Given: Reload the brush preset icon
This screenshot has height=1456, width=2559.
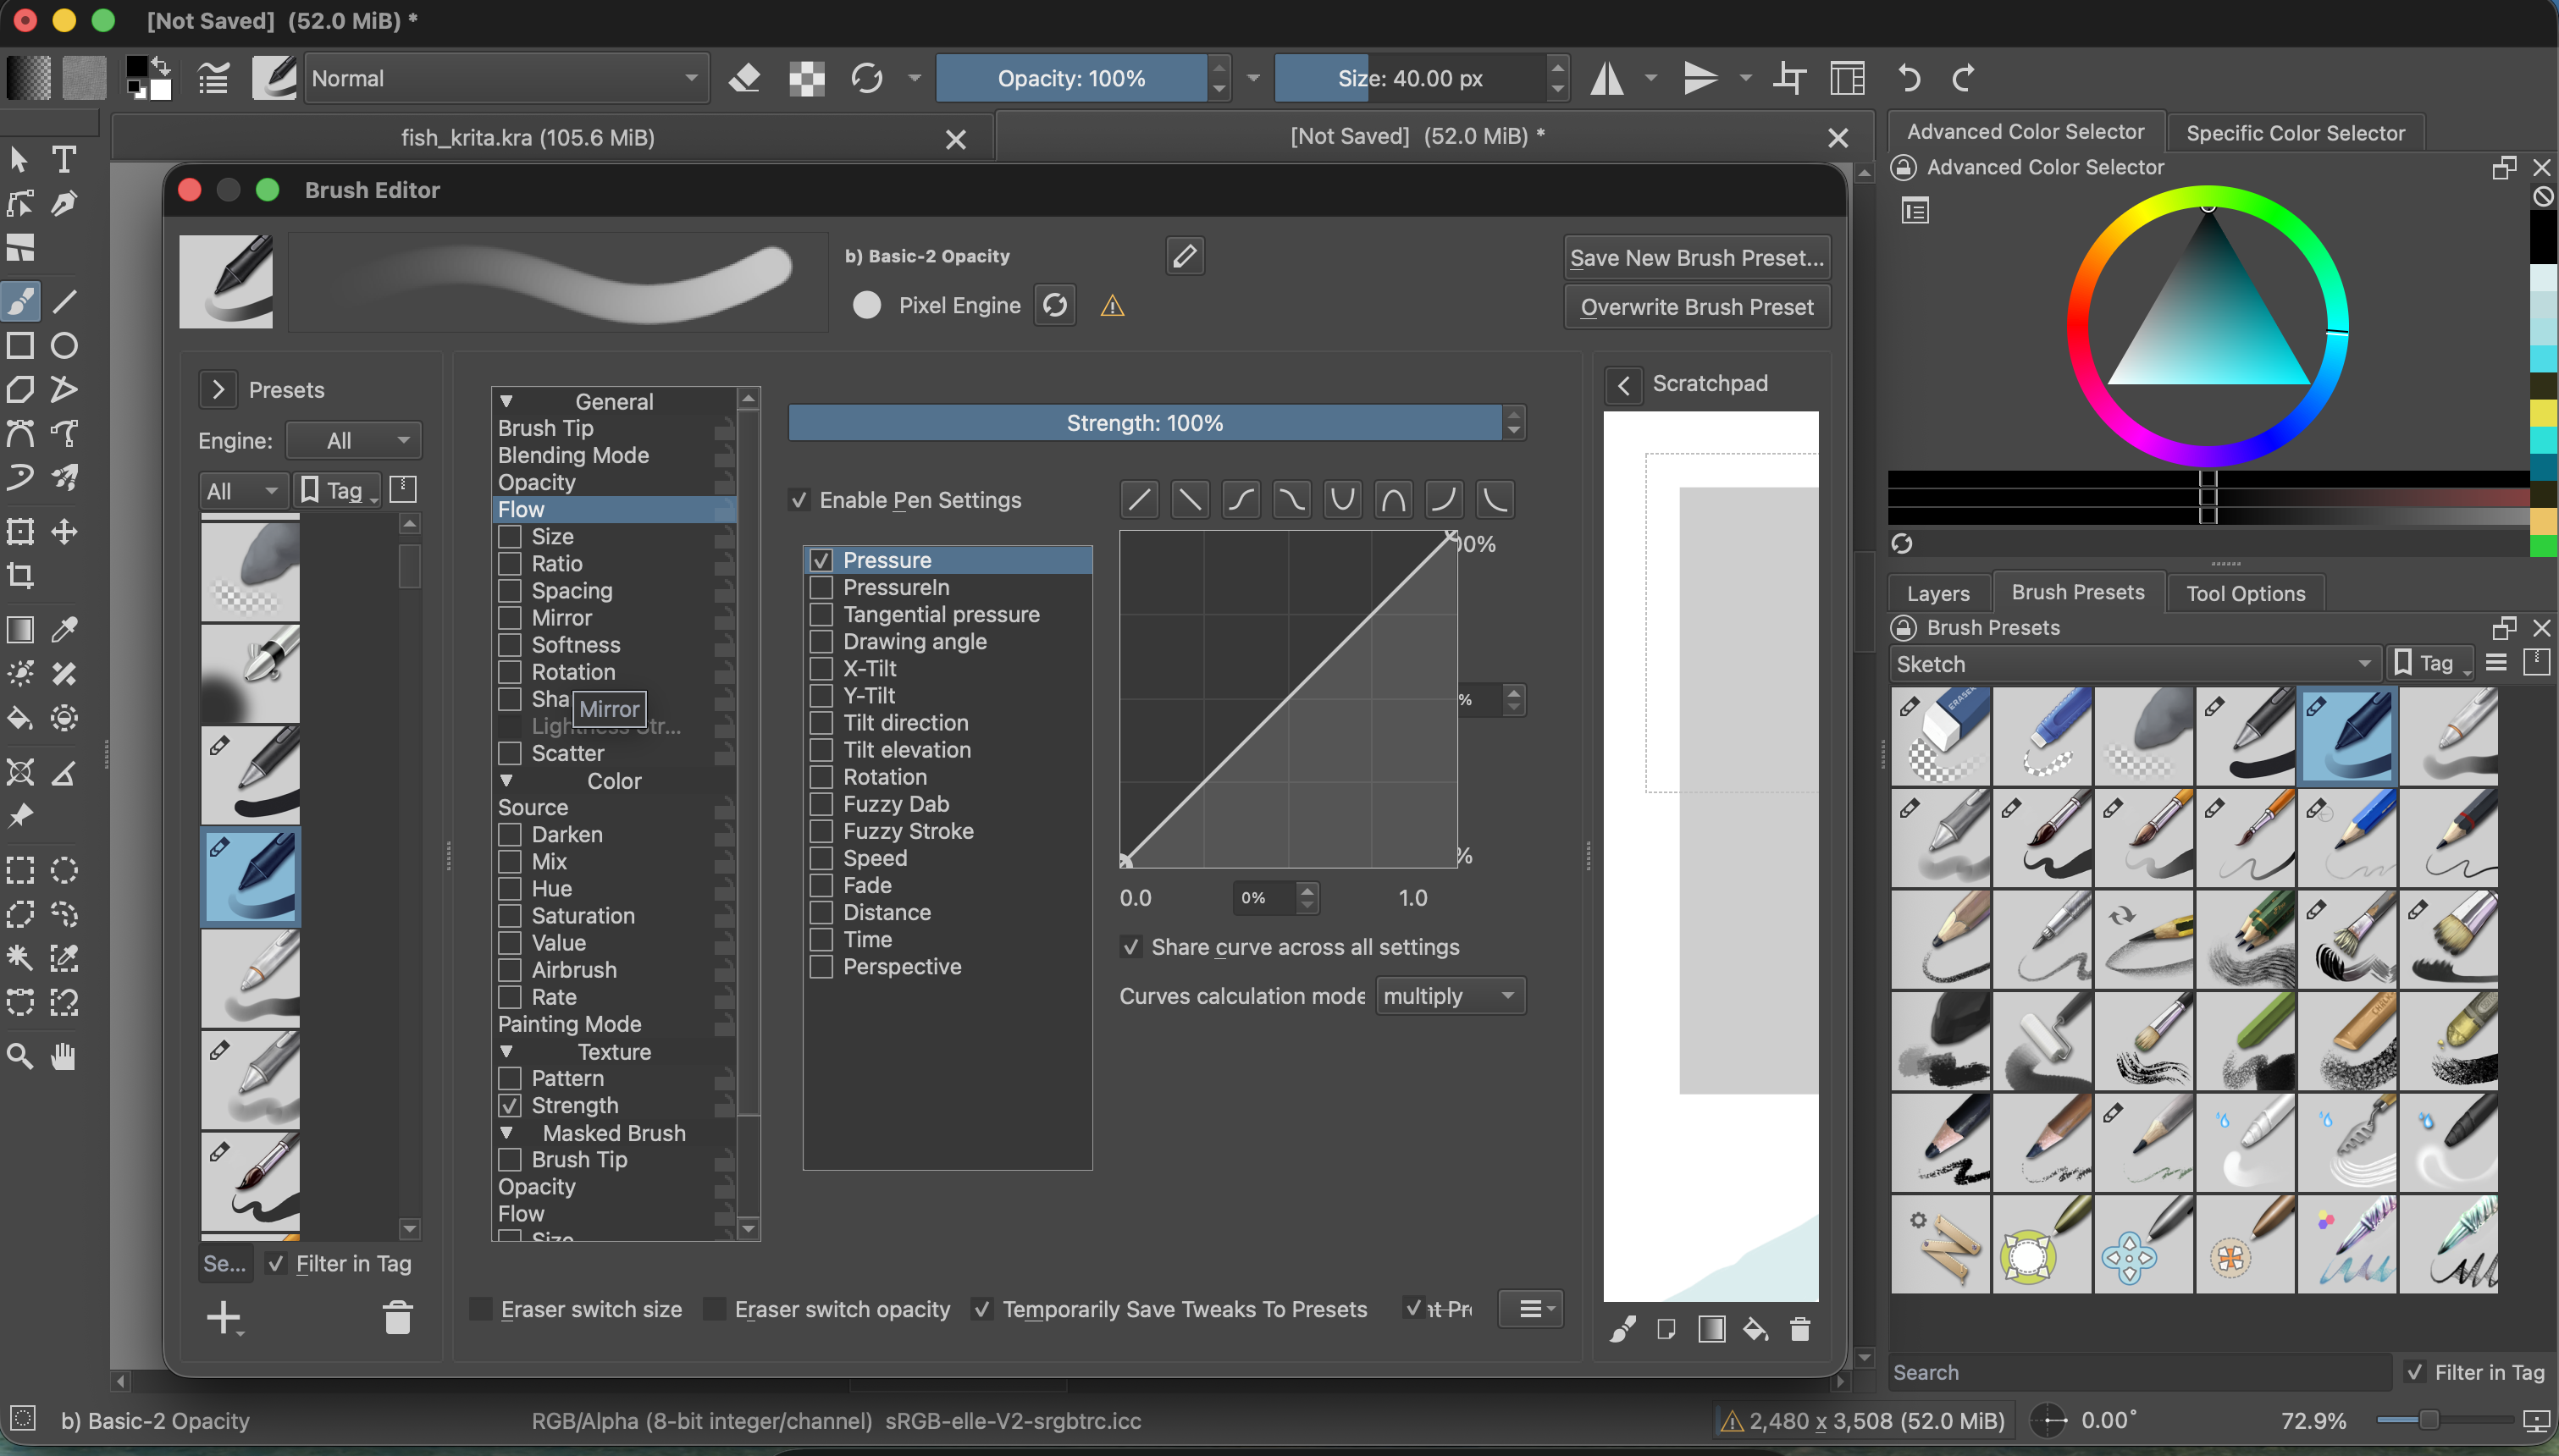Looking at the screenshot, I should tap(1055, 305).
